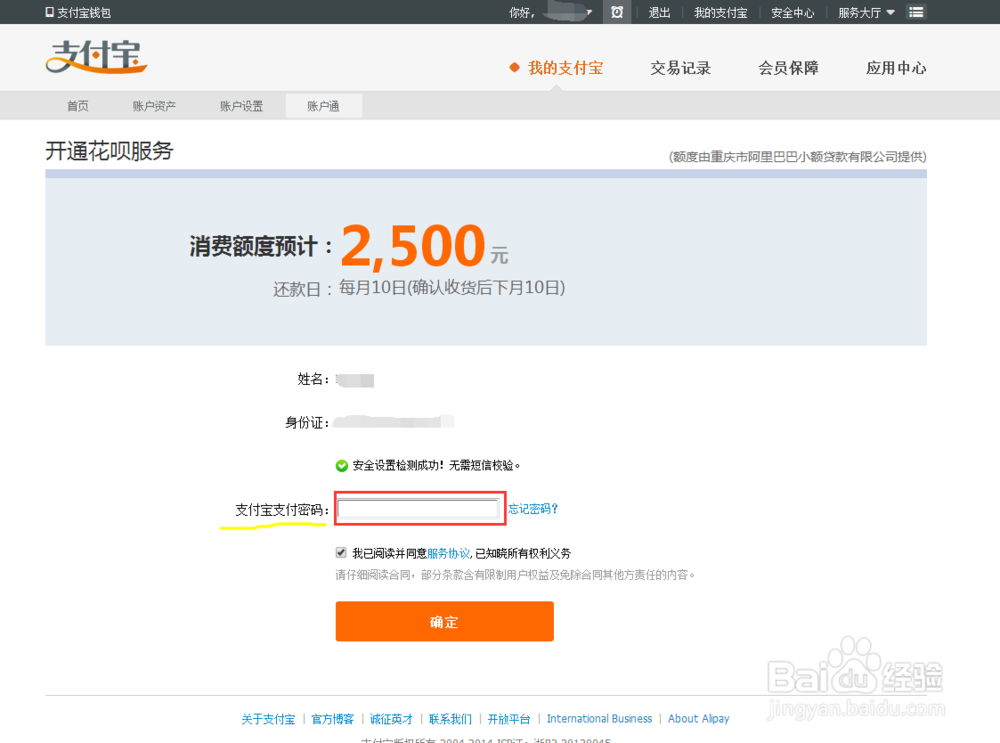Open 应用中心 from the navigation
Screen dimensions: 1000x743
(x=896, y=68)
